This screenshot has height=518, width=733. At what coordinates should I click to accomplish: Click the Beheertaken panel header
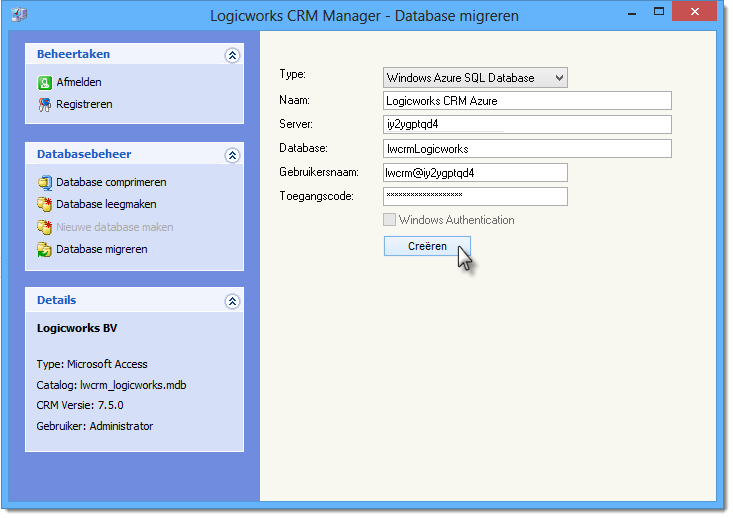(134, 54)
